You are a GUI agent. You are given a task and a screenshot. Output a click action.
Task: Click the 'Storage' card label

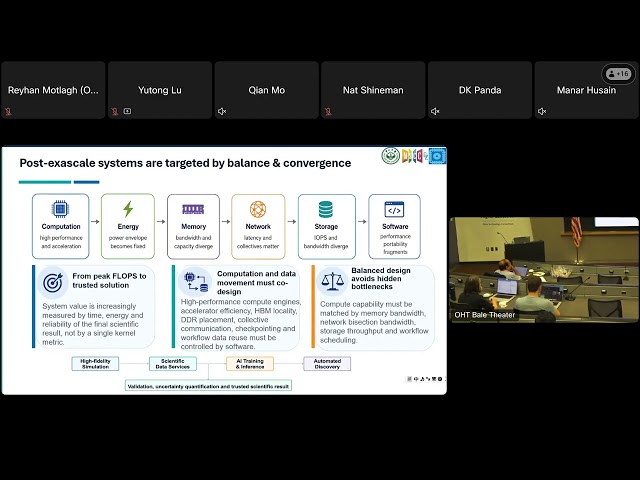coord(326,227)
